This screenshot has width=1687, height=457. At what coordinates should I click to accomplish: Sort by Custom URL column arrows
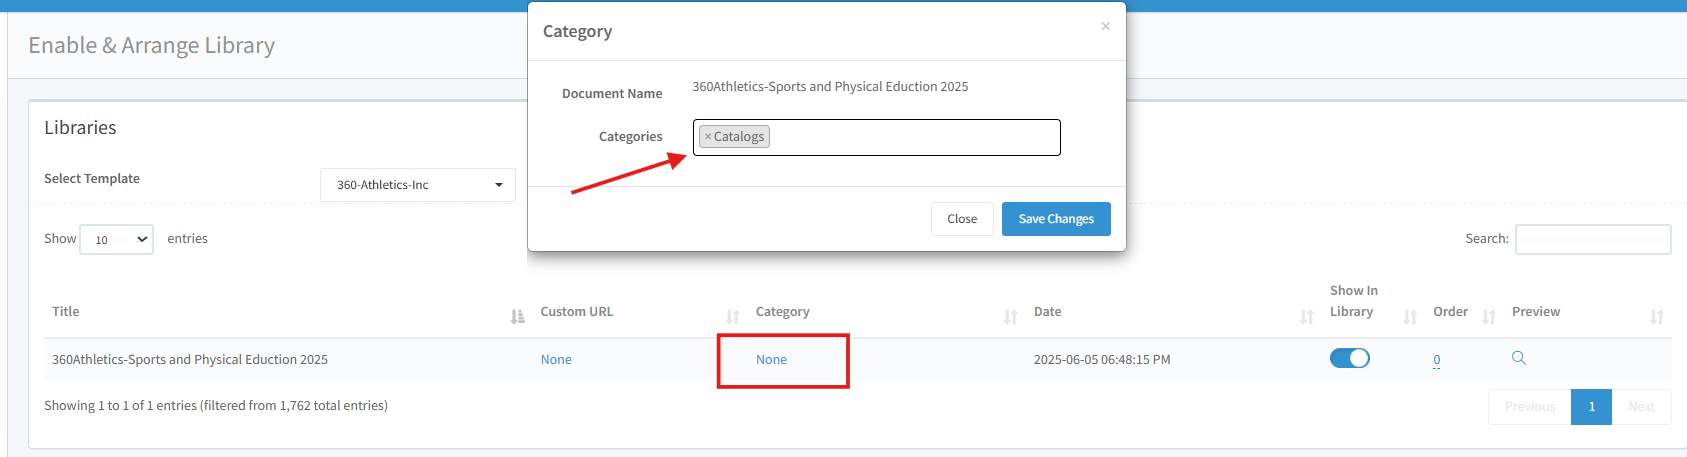(x=732, y=316)
